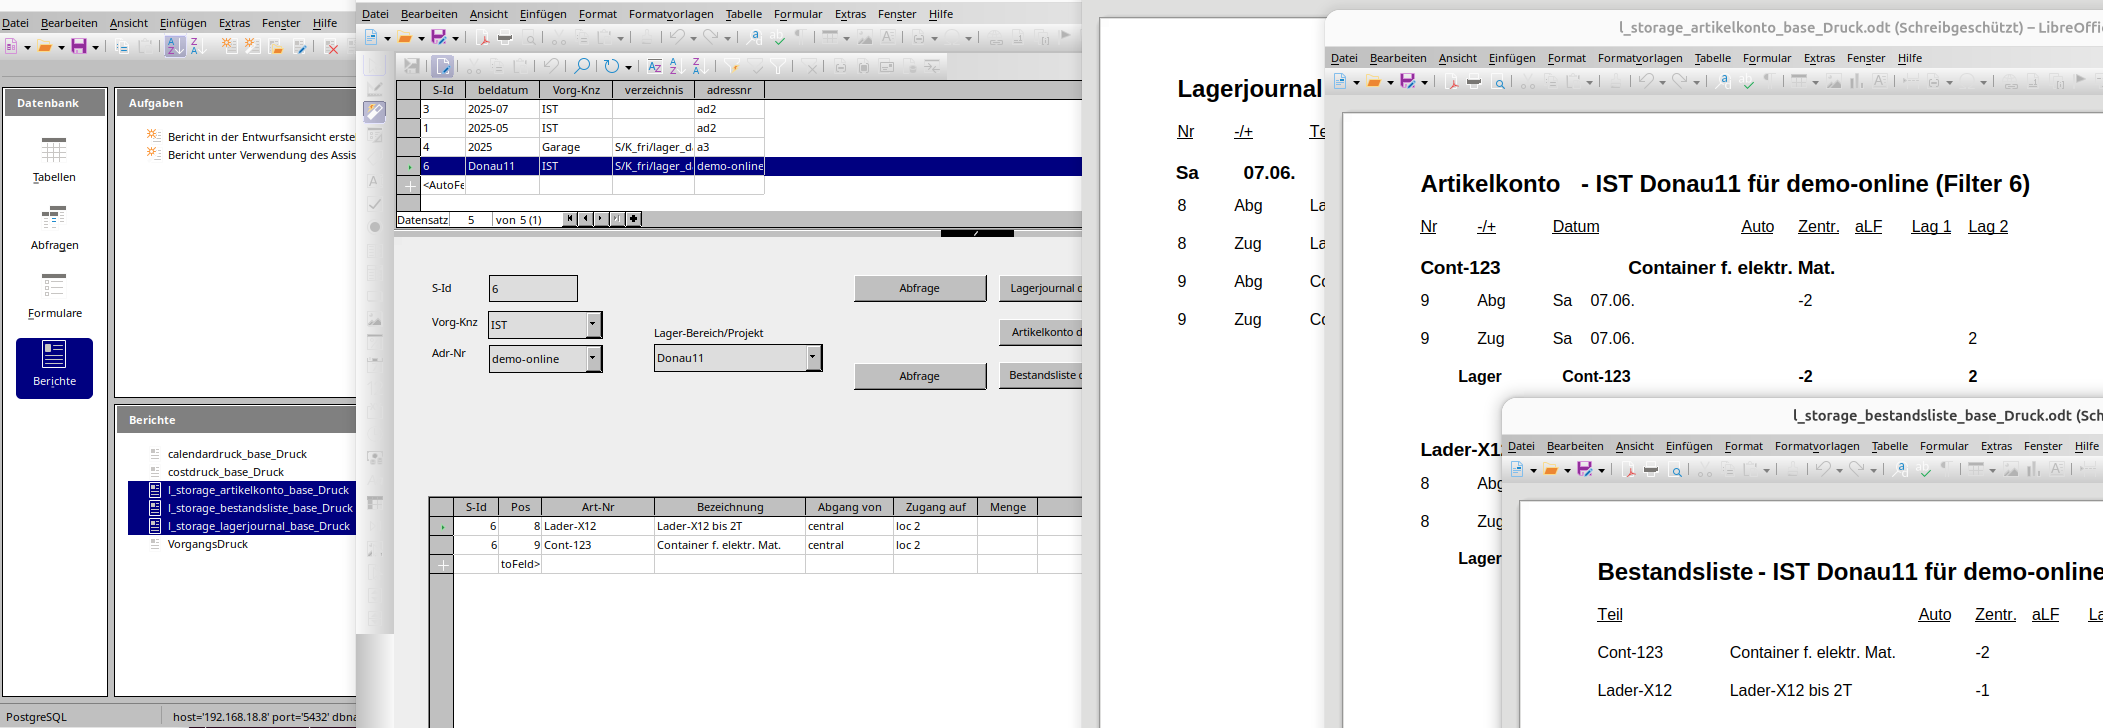Open Hilfe menu in Bestandsliste window
Screen dimensions: 2103x728
[2086, 446]
